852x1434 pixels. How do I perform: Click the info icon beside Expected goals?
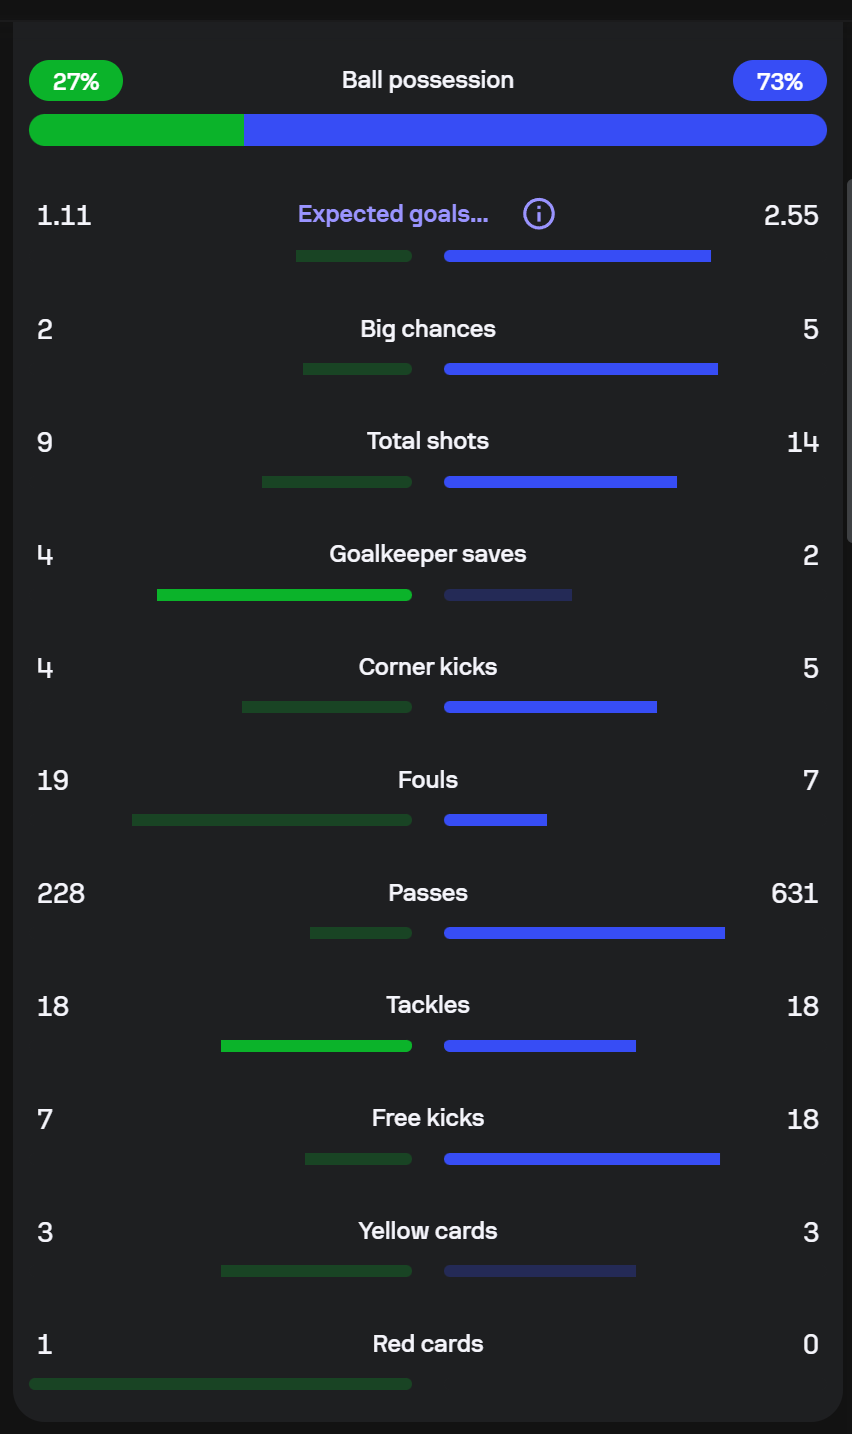[x=539, y=214]
